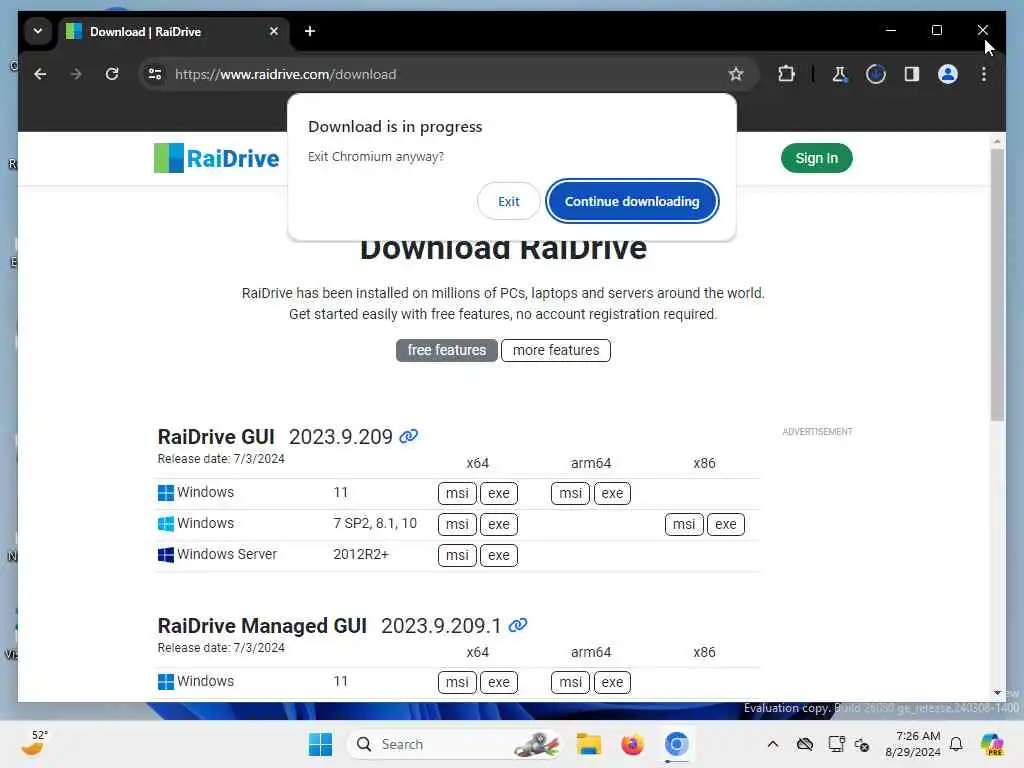Download Managed GUI Windows 11 x64 exe

tap(499, 682)
